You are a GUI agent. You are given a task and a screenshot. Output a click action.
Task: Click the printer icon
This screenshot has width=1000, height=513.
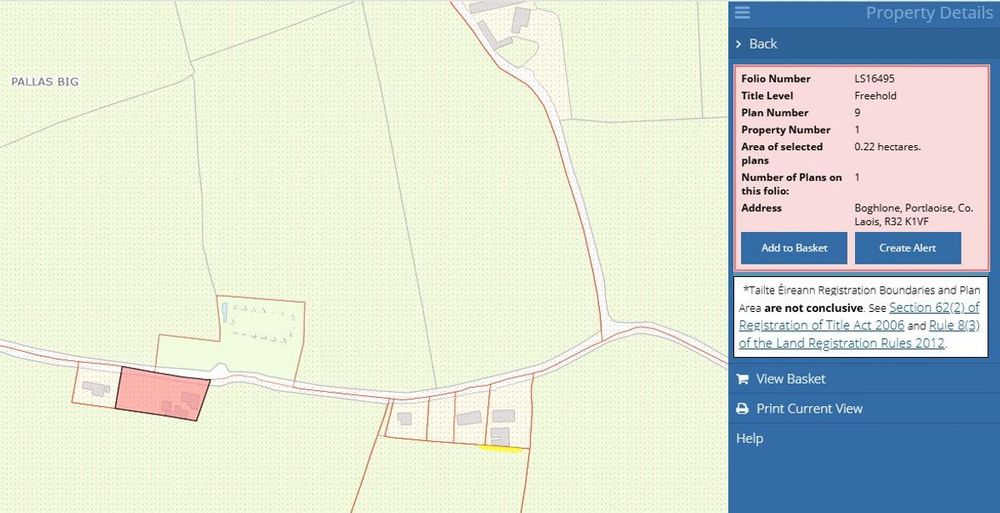(742, 409)
